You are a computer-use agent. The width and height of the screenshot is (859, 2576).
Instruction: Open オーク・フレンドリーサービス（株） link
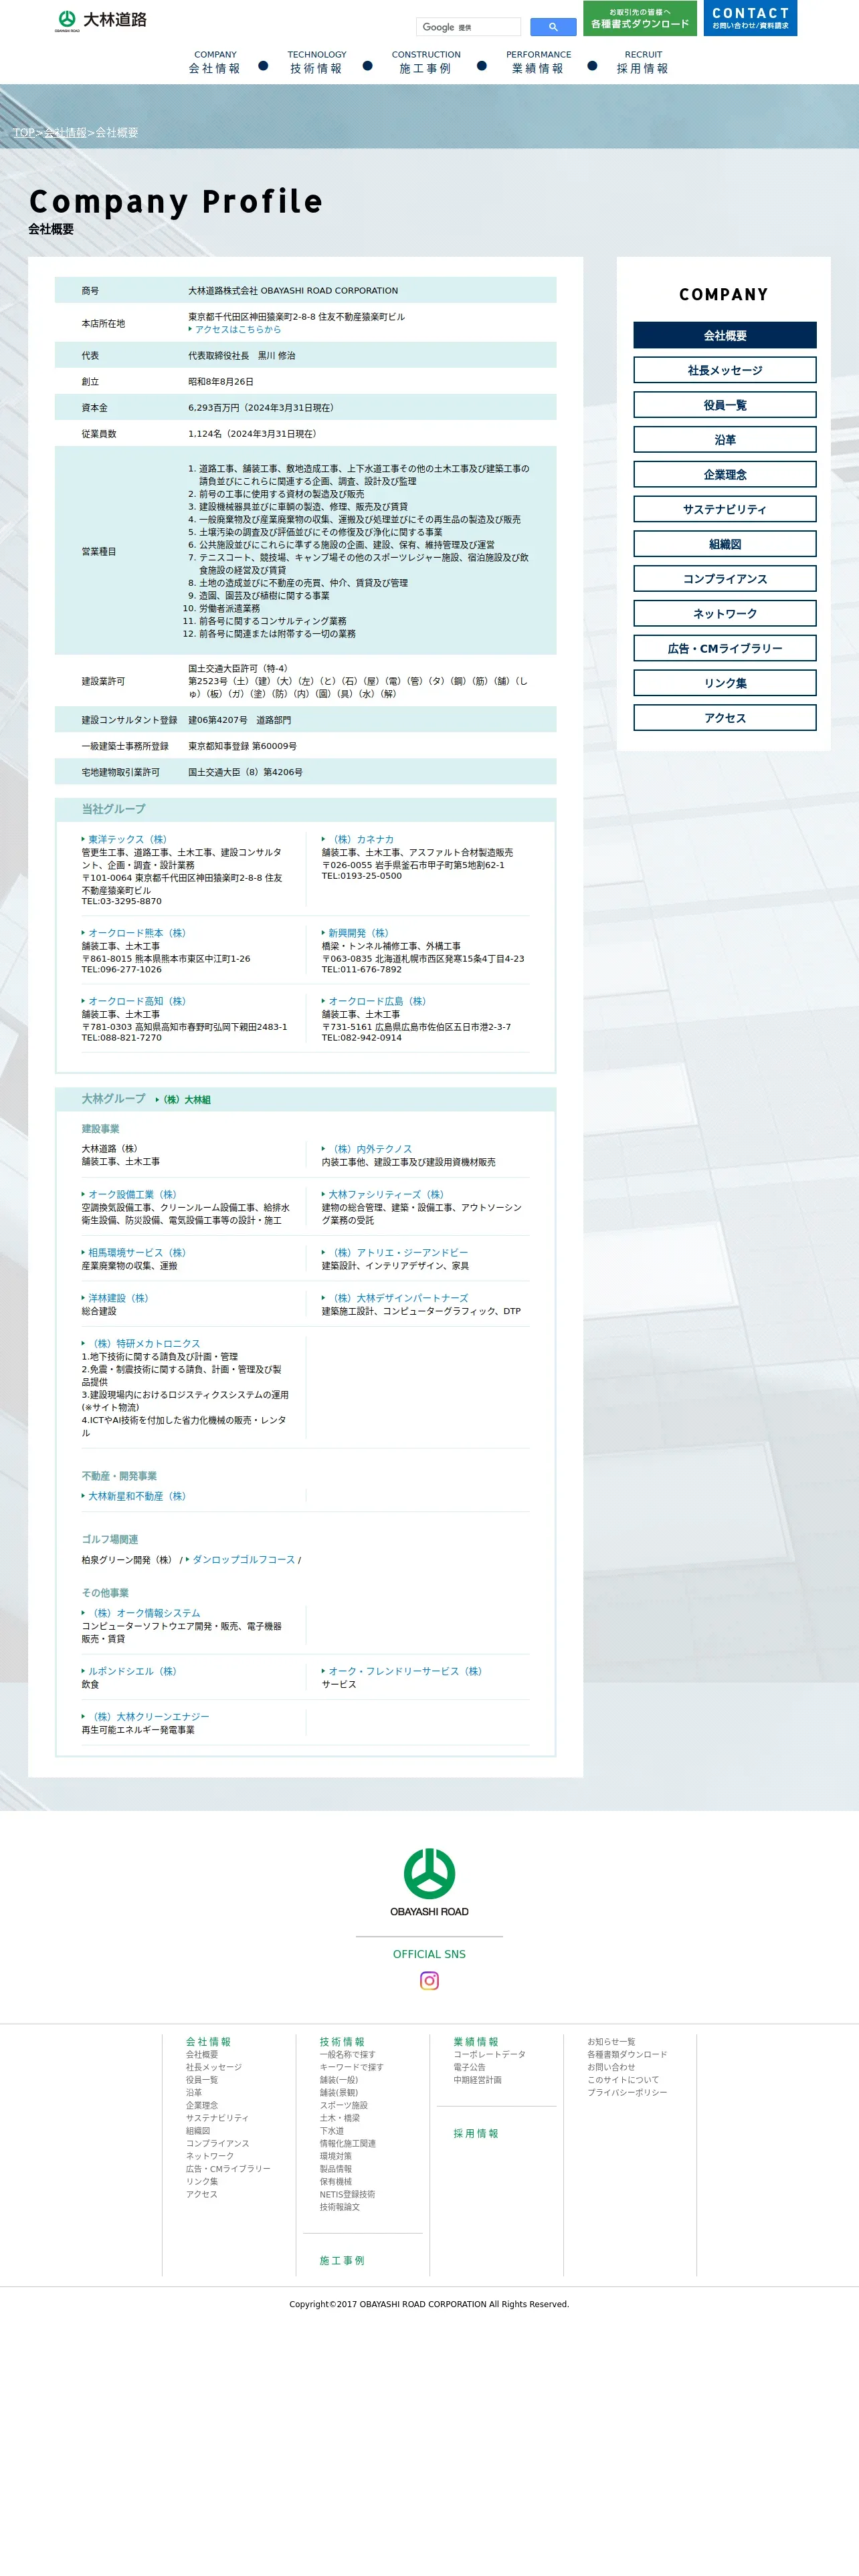click(404, 1671)
